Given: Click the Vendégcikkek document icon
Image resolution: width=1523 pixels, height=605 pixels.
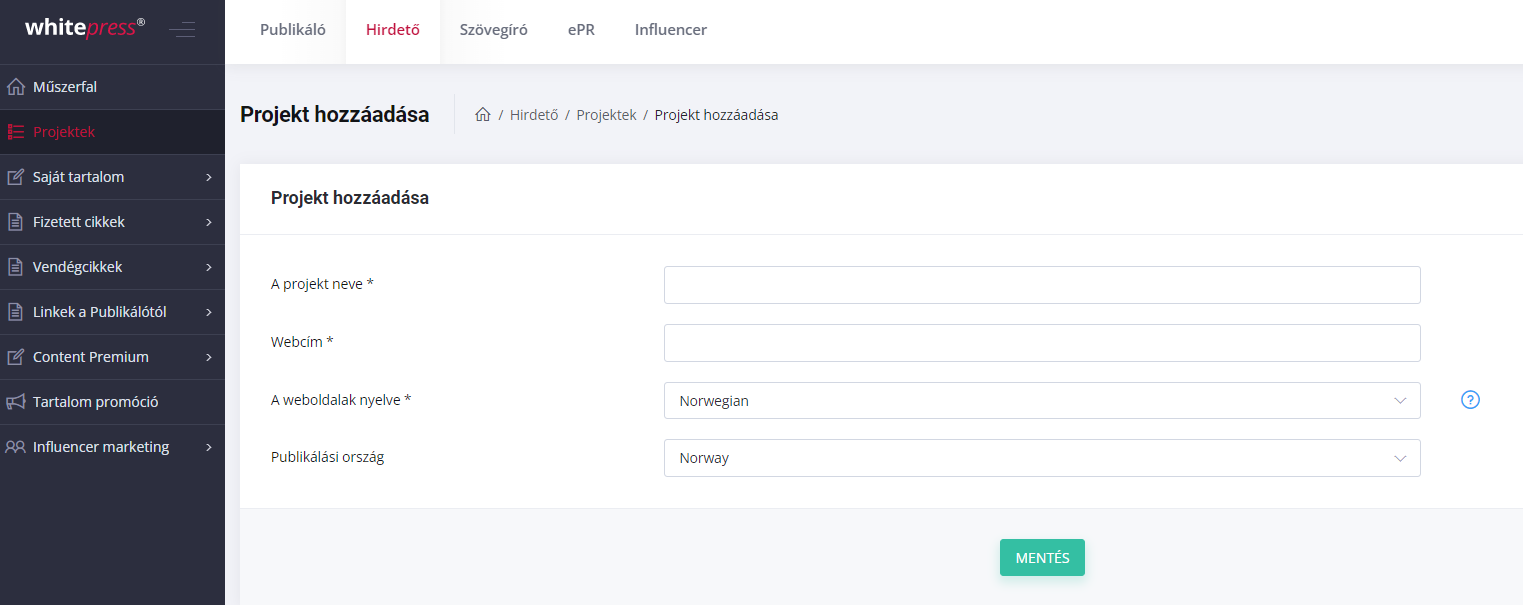Looking at the screenshot, I should (x=15, y=267).
